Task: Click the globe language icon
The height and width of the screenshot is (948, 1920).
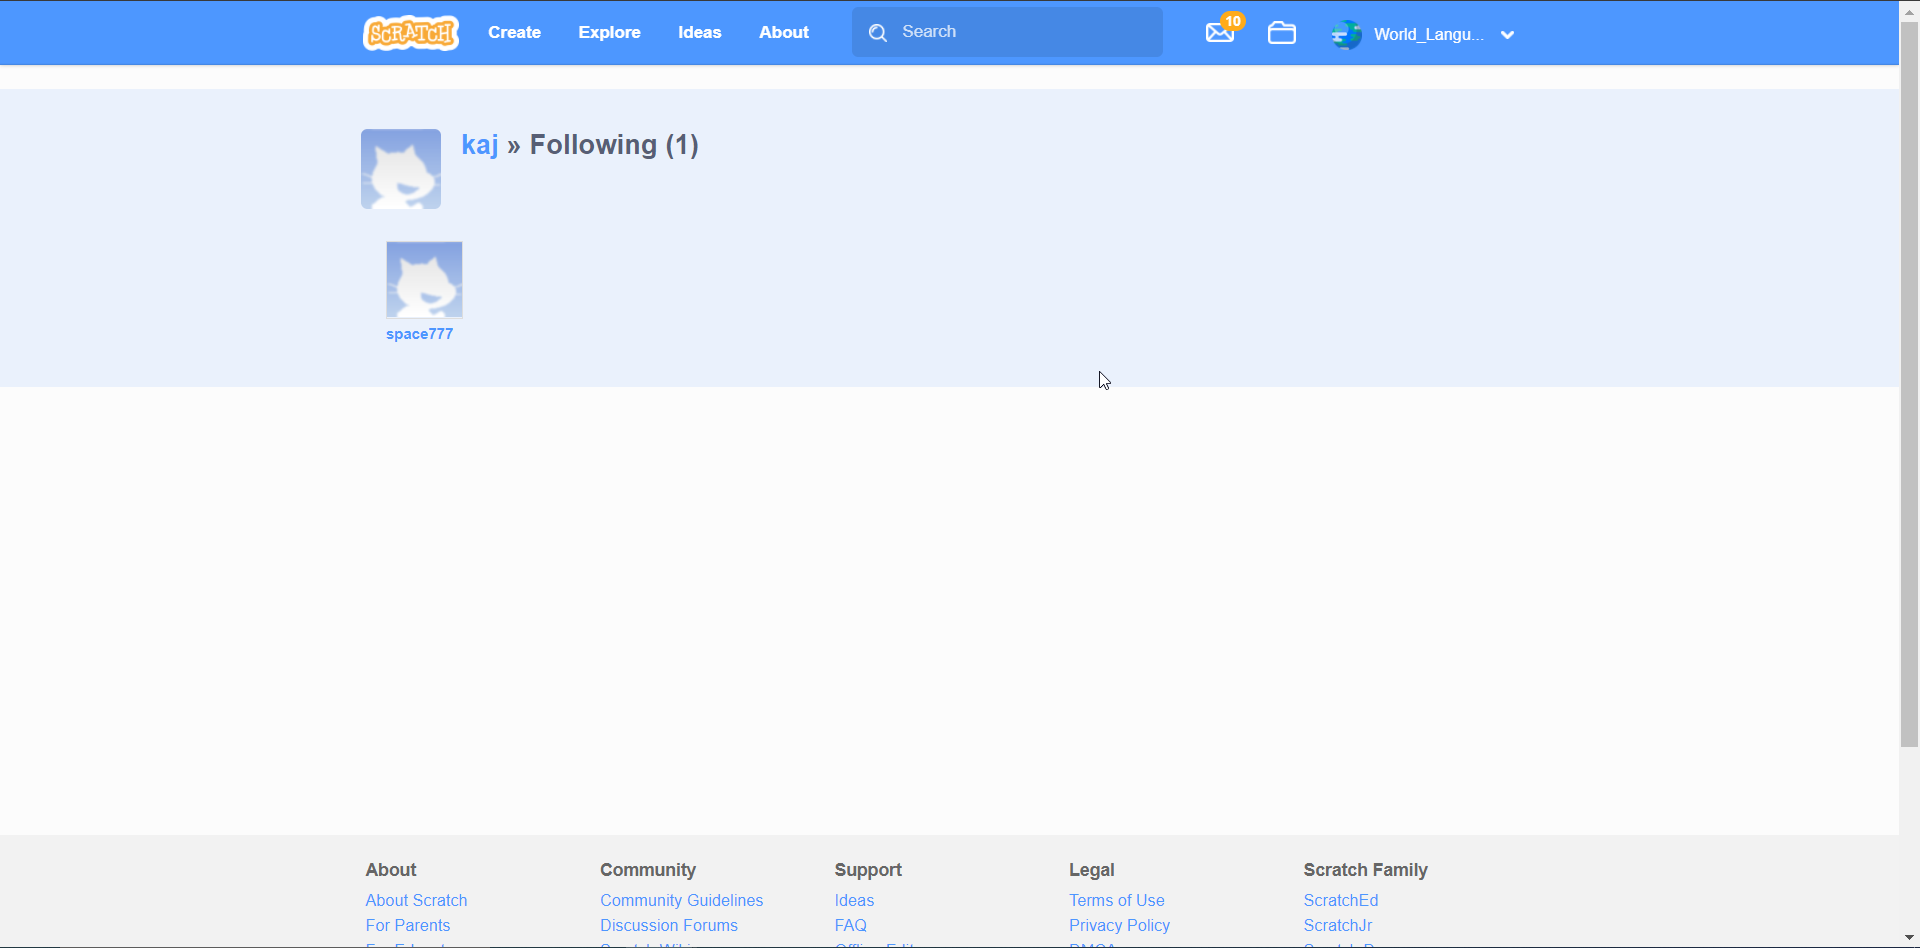Action: point(1347,33)
